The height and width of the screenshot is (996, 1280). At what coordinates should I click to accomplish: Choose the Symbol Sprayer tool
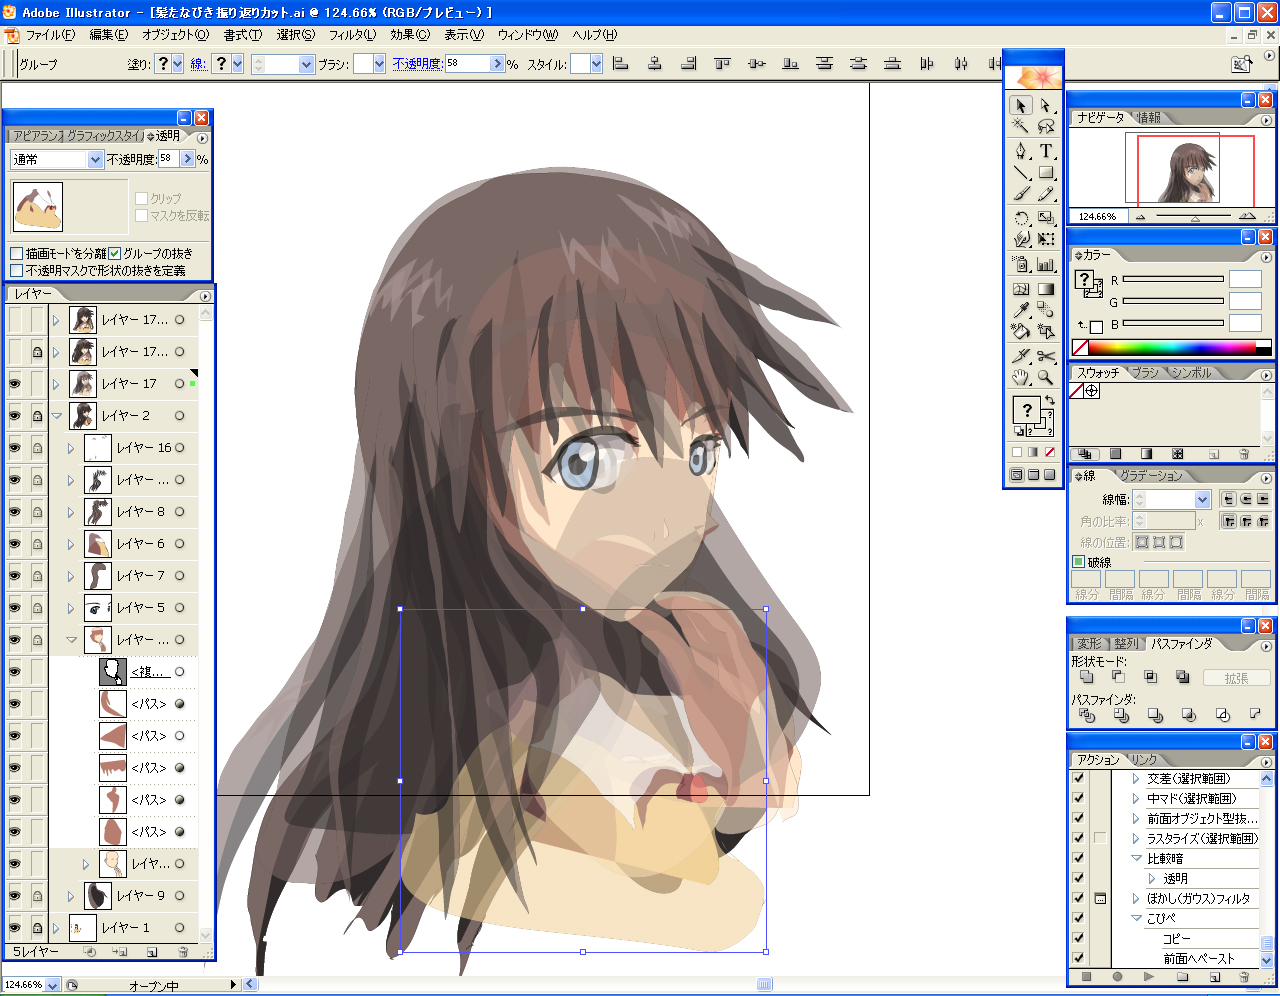click(1020, 264)
